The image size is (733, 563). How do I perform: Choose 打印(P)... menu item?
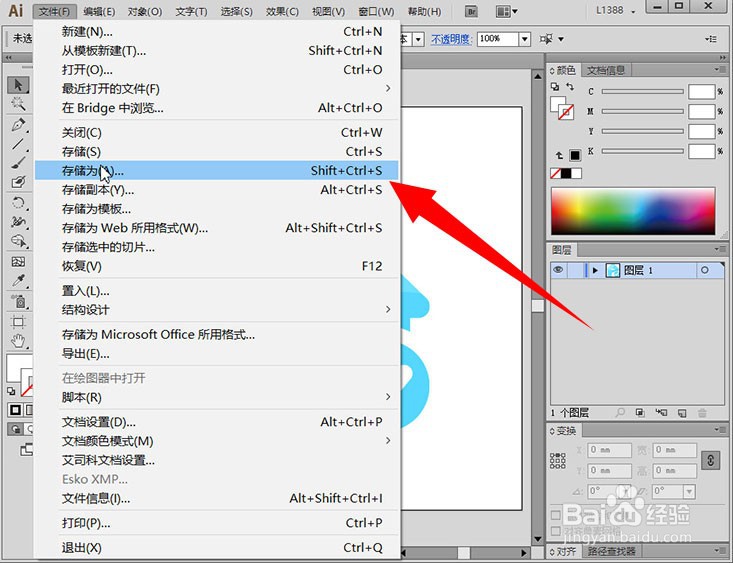(217, 523)
